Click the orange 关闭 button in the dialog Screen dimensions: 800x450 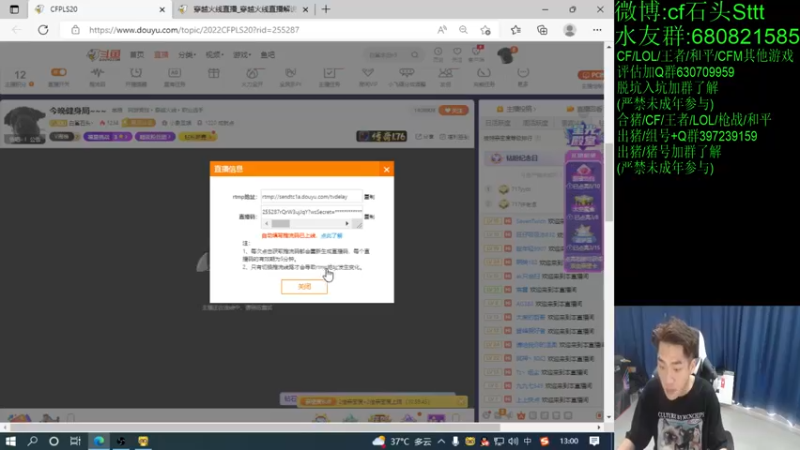pos(304,287)
